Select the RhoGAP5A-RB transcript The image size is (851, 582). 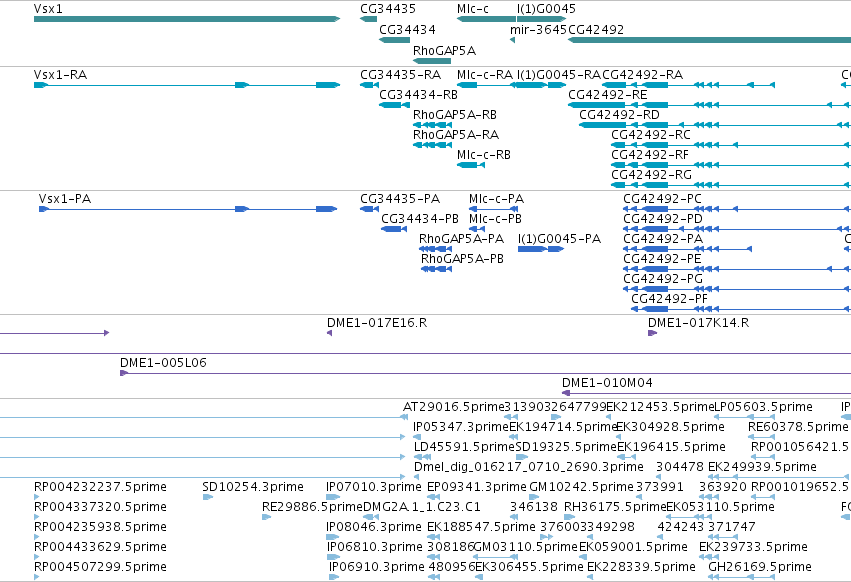coord(433,125)
